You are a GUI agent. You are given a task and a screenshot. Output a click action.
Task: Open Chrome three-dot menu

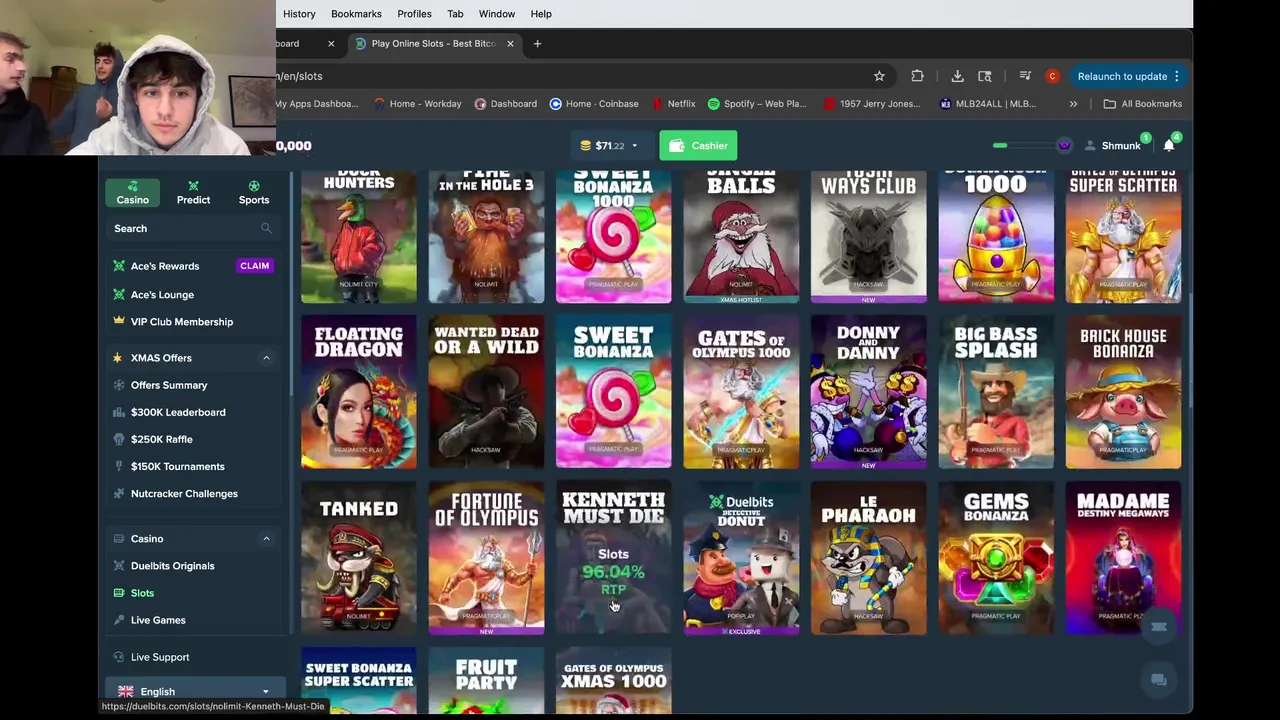click(1177, 76)
